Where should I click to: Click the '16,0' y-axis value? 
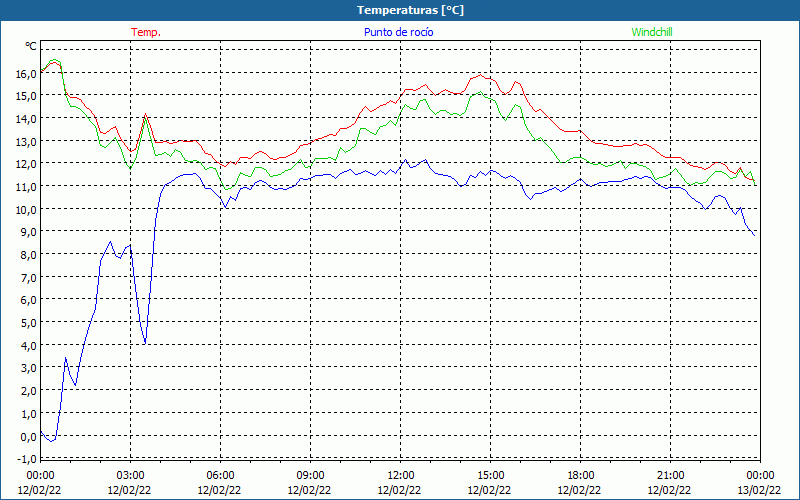[x=26, y=73]
